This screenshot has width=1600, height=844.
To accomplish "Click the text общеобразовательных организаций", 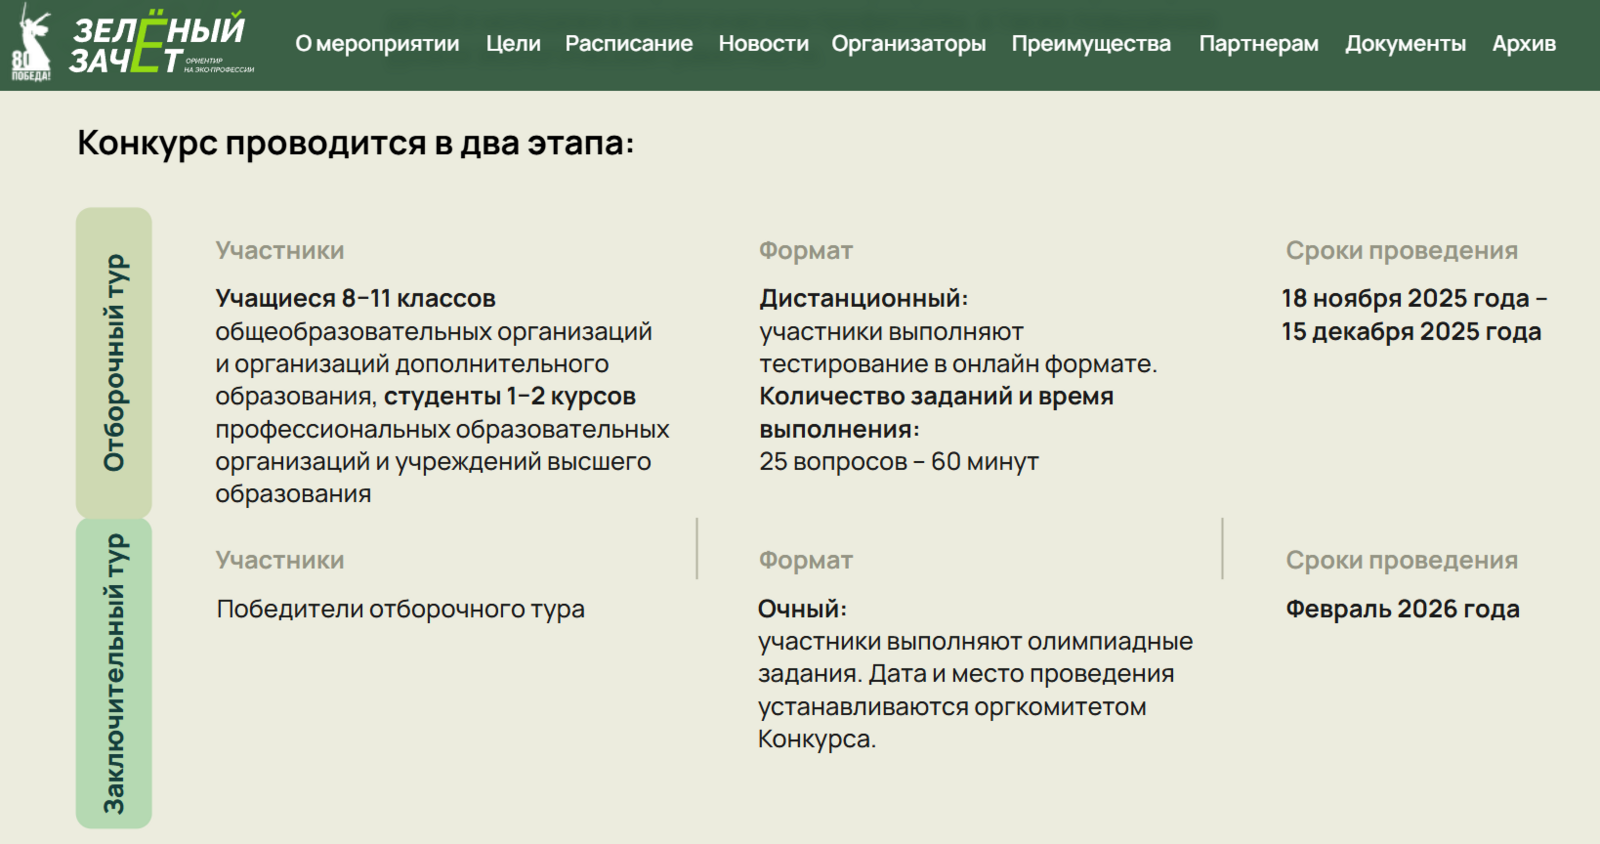I will point(434,332).
